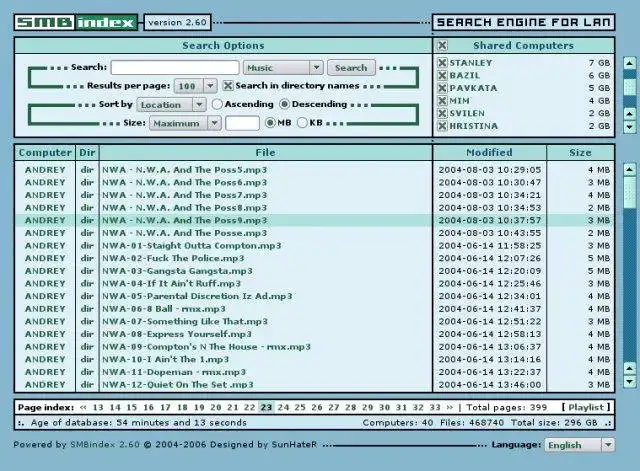Open file N.W.A. And The Poss9.mp3
The width and height of the screenshot is (640, 471).
click(184, 220)
